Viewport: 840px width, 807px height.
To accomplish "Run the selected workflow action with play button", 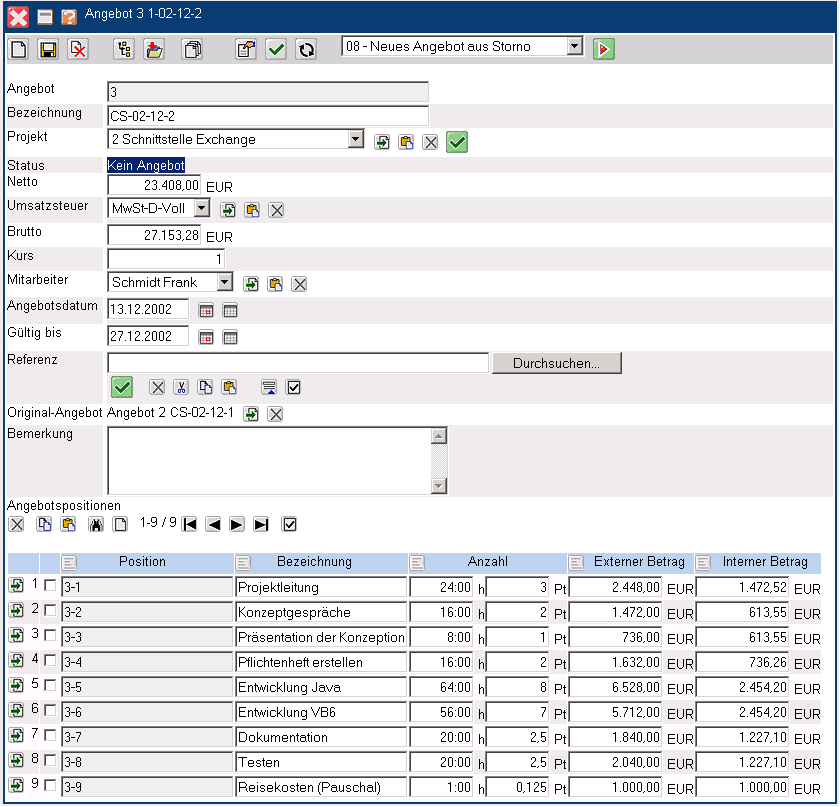I will tap(603, 49).
